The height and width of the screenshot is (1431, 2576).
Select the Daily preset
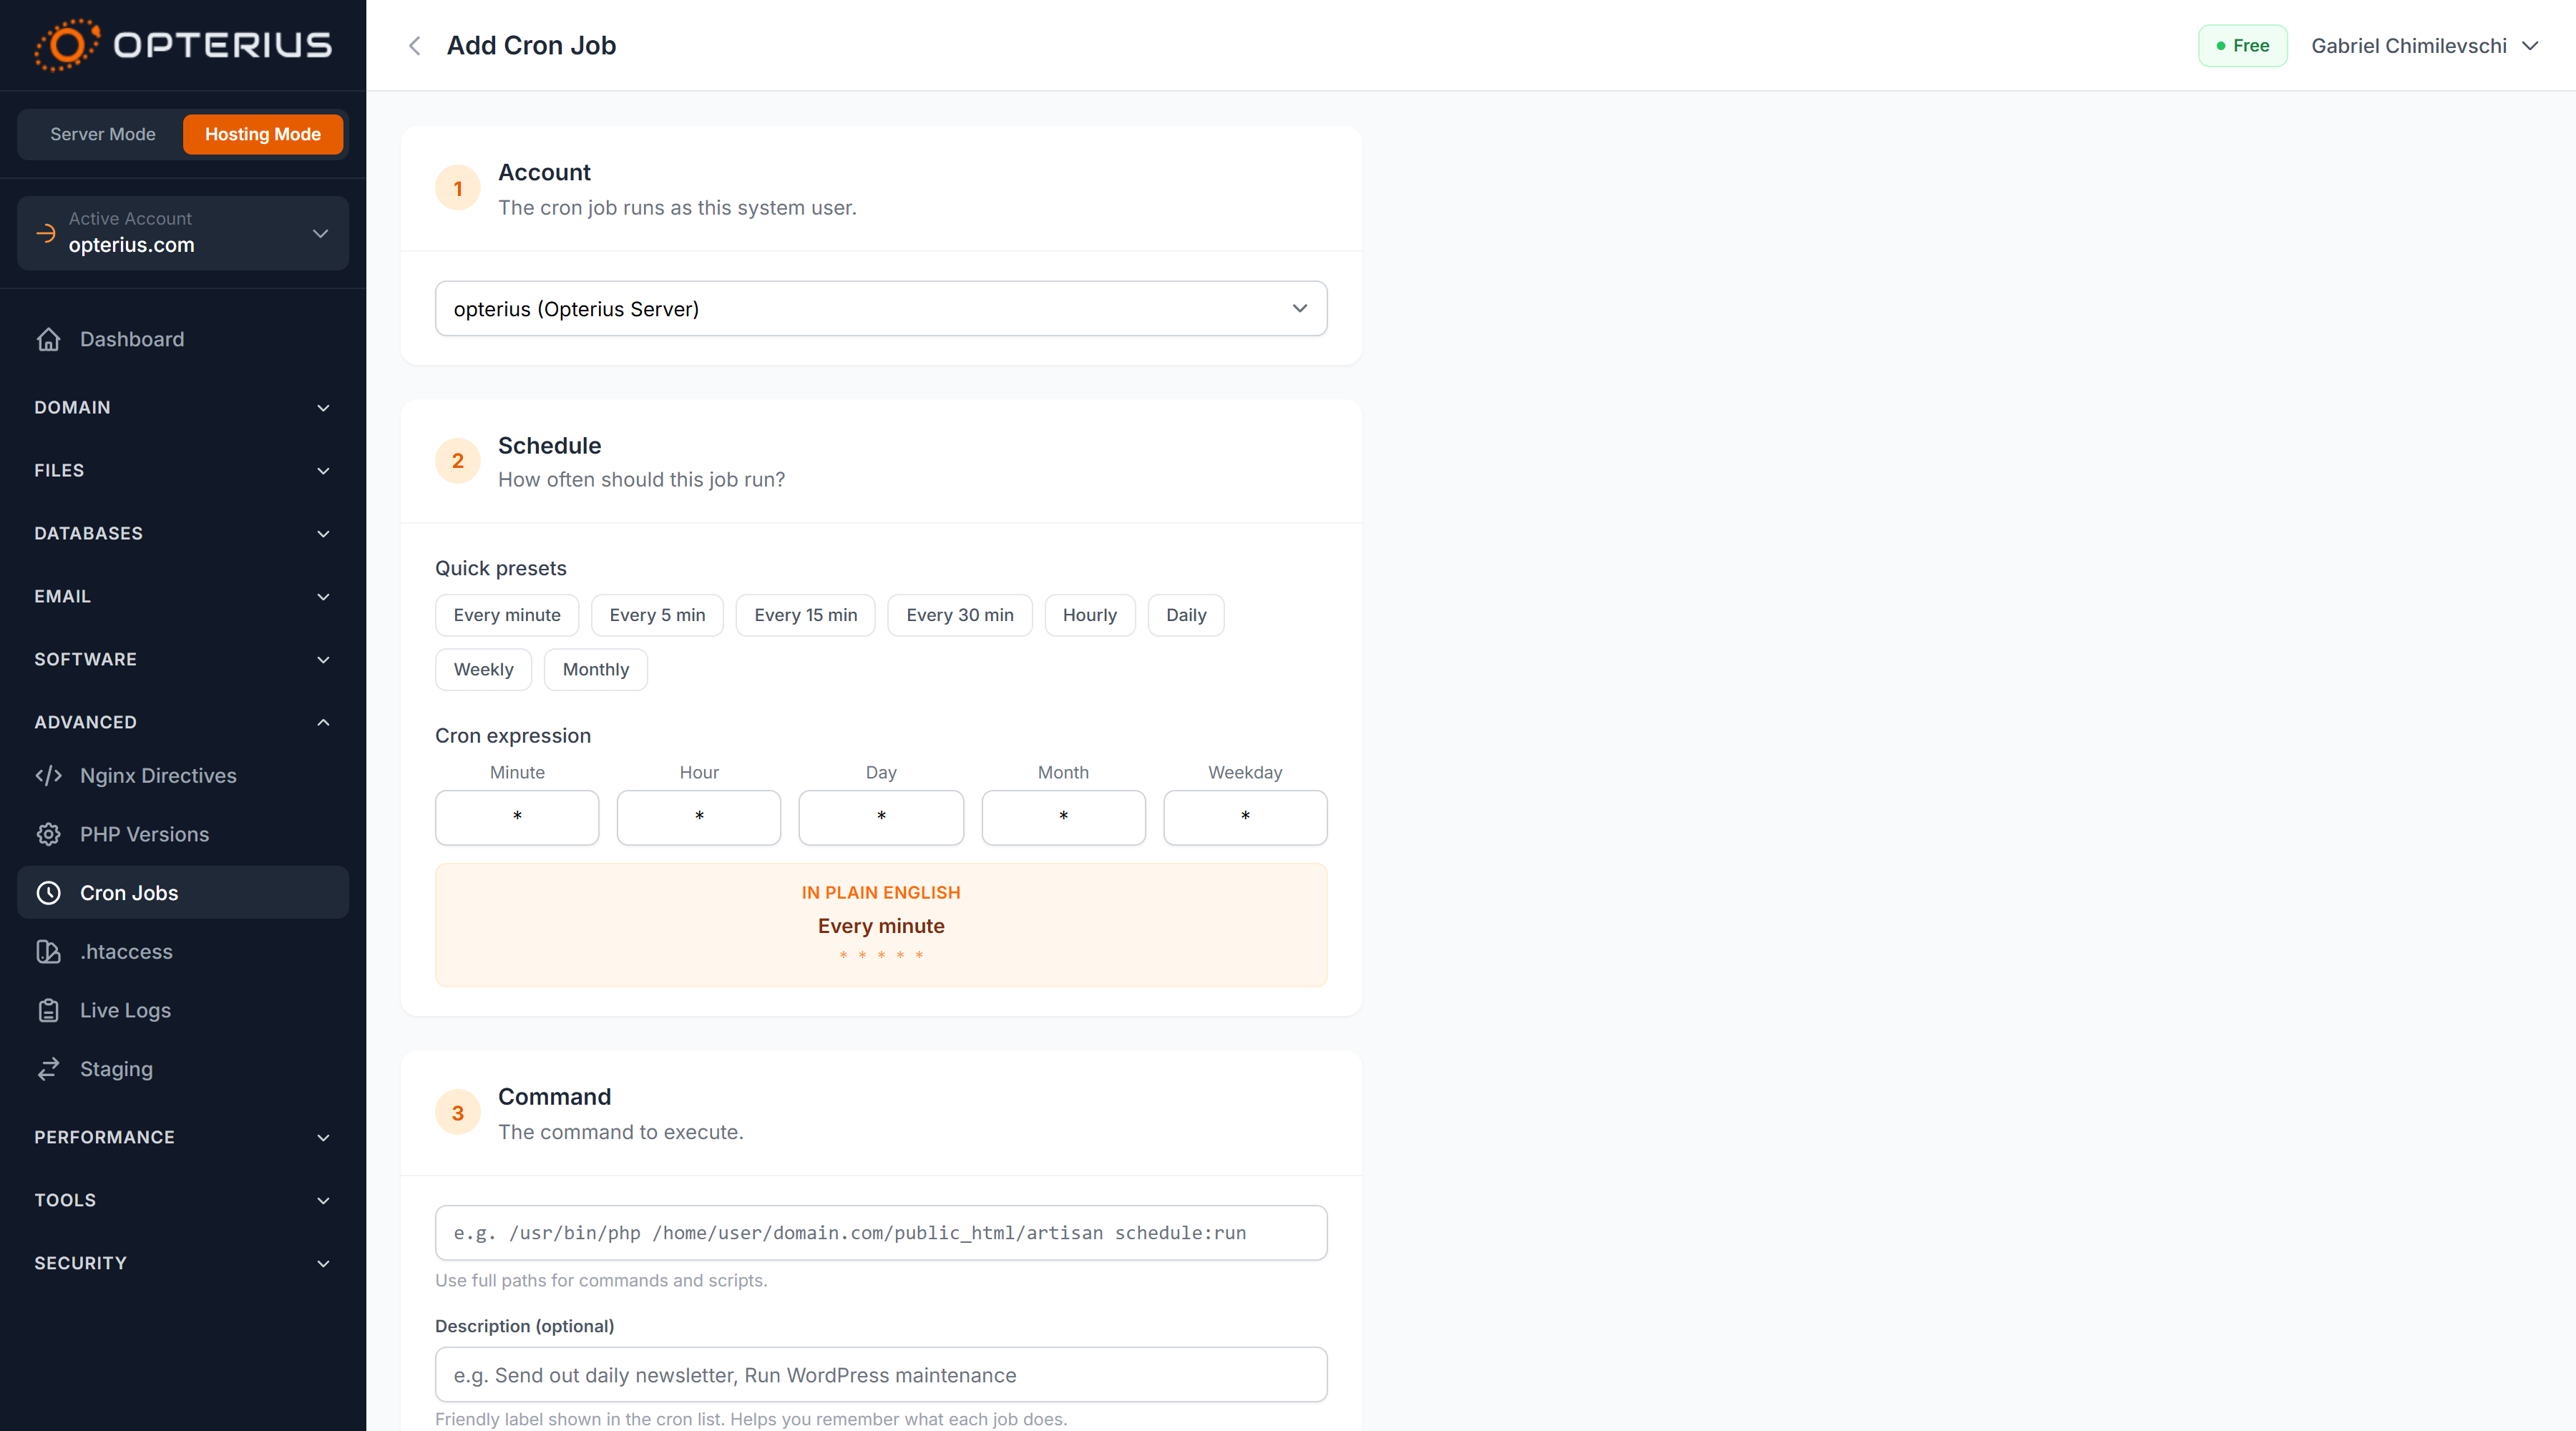(1186, 615)
